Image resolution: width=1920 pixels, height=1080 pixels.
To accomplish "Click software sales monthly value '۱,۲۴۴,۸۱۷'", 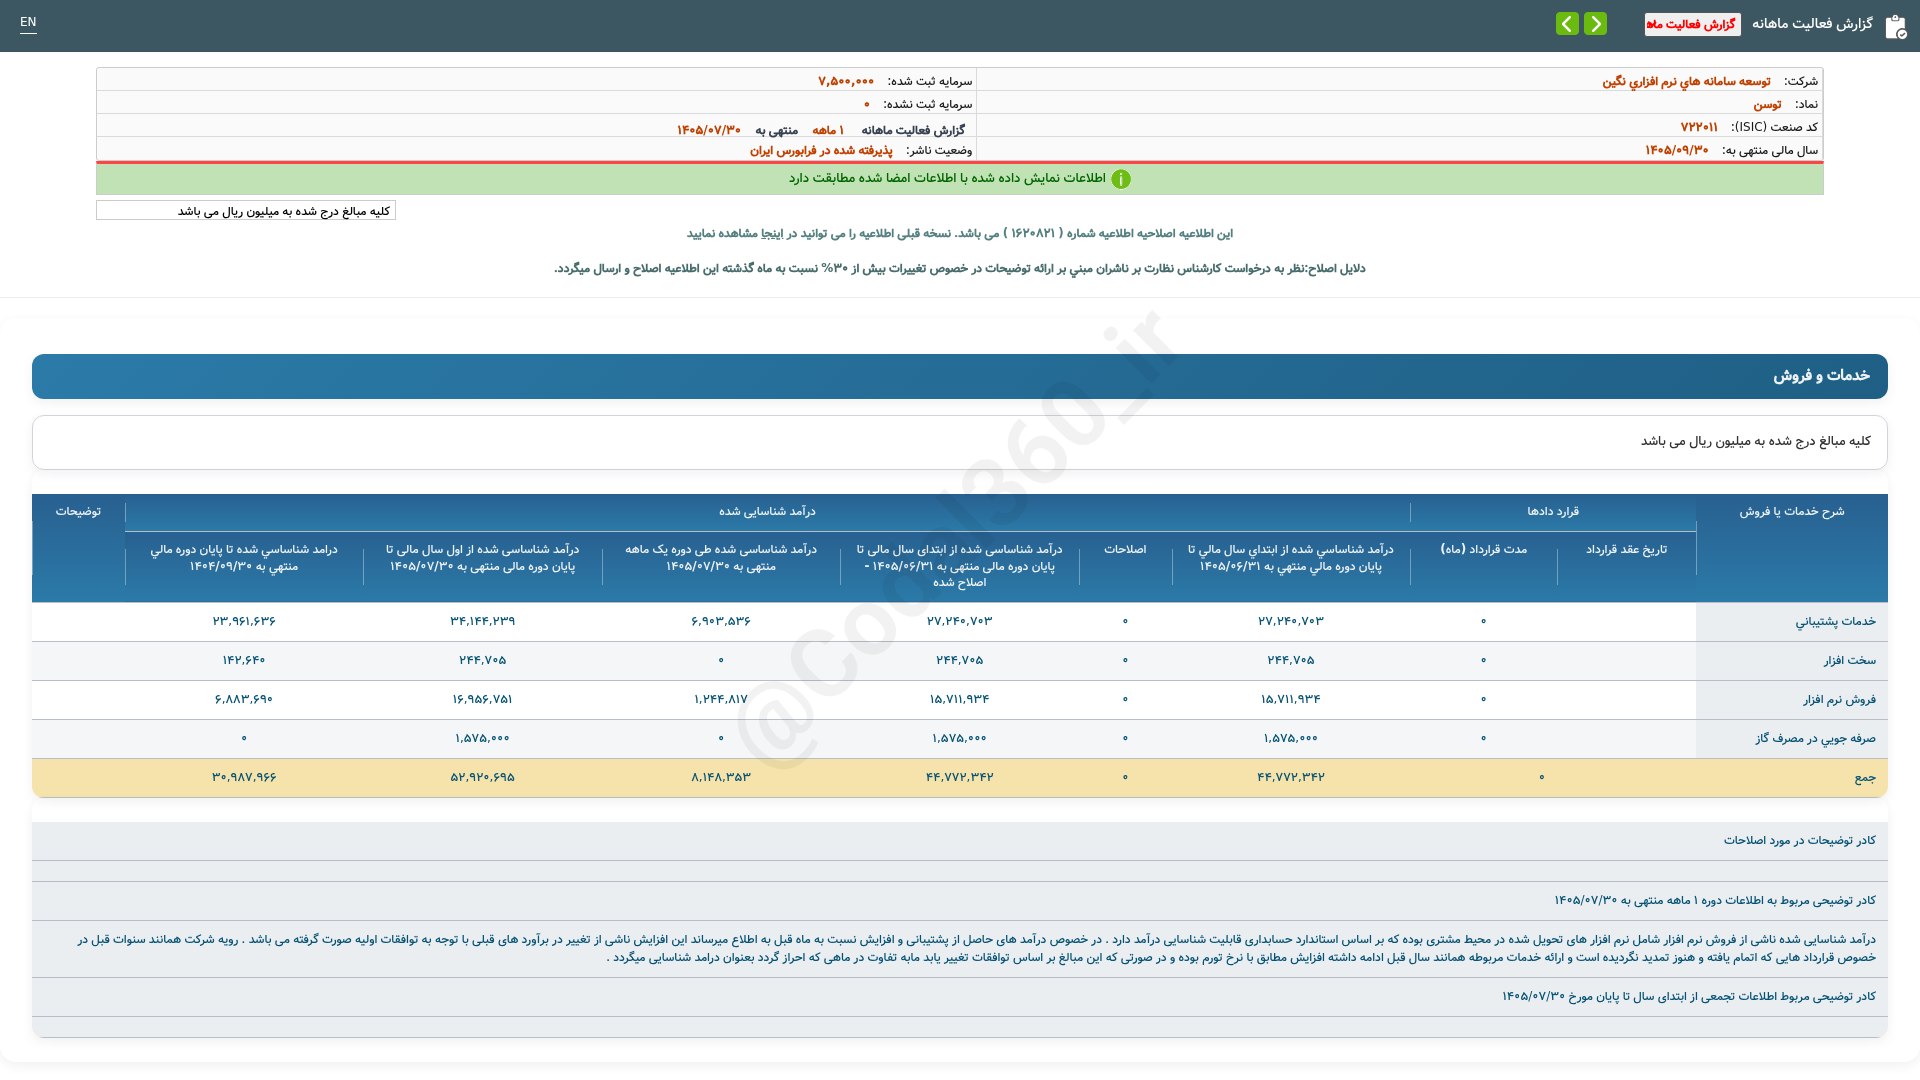I will [721, 699].
